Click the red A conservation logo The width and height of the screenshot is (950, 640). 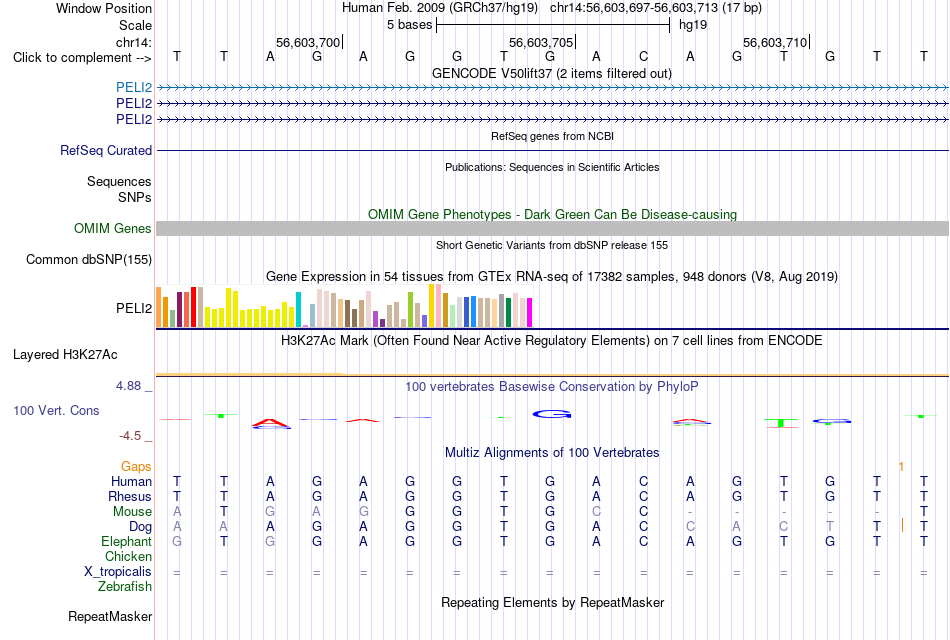[271, 422]
